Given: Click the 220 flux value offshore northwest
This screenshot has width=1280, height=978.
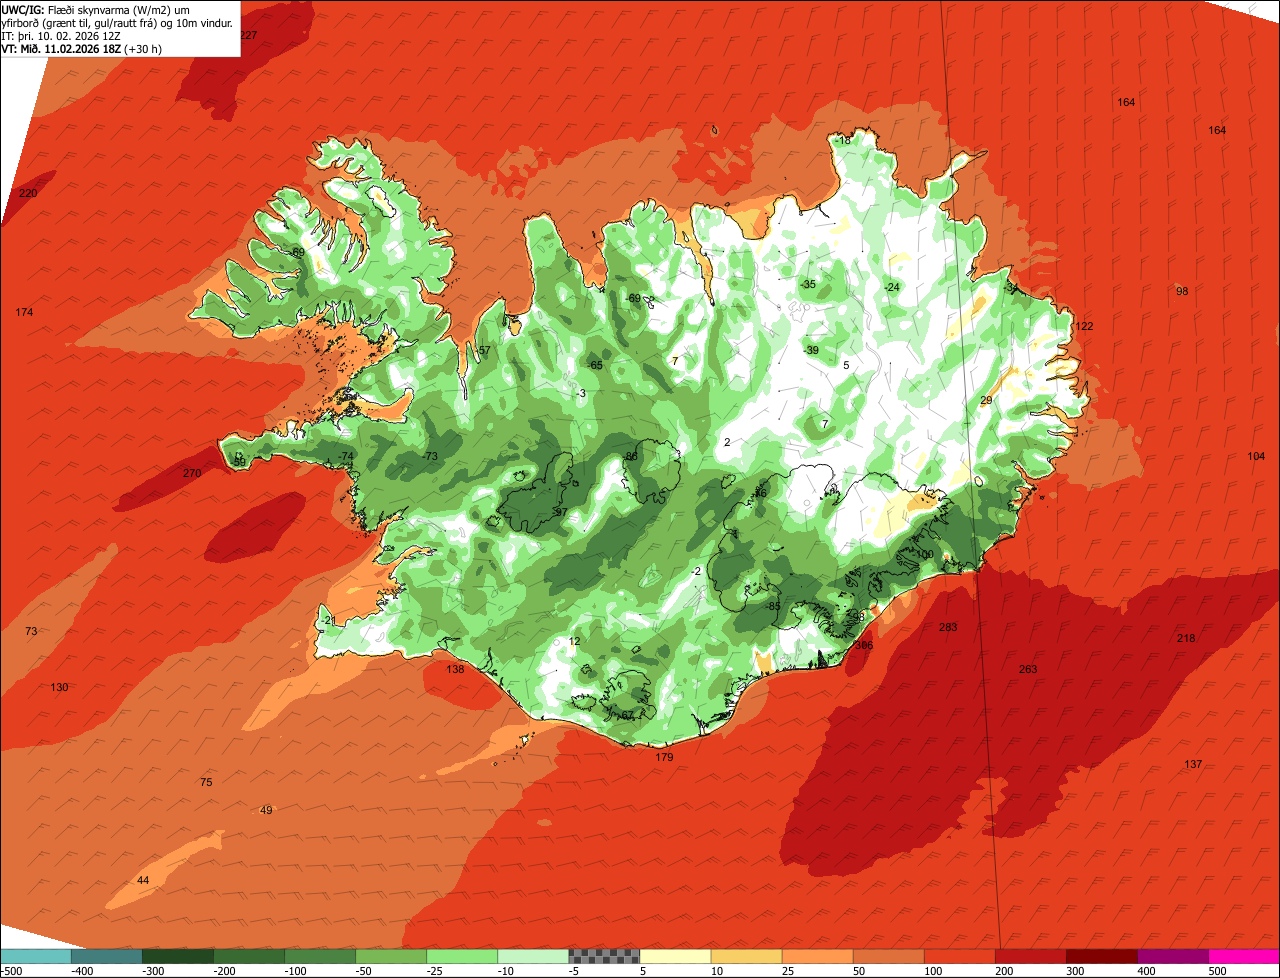Looking at the screenshot, I should point(28,193).
